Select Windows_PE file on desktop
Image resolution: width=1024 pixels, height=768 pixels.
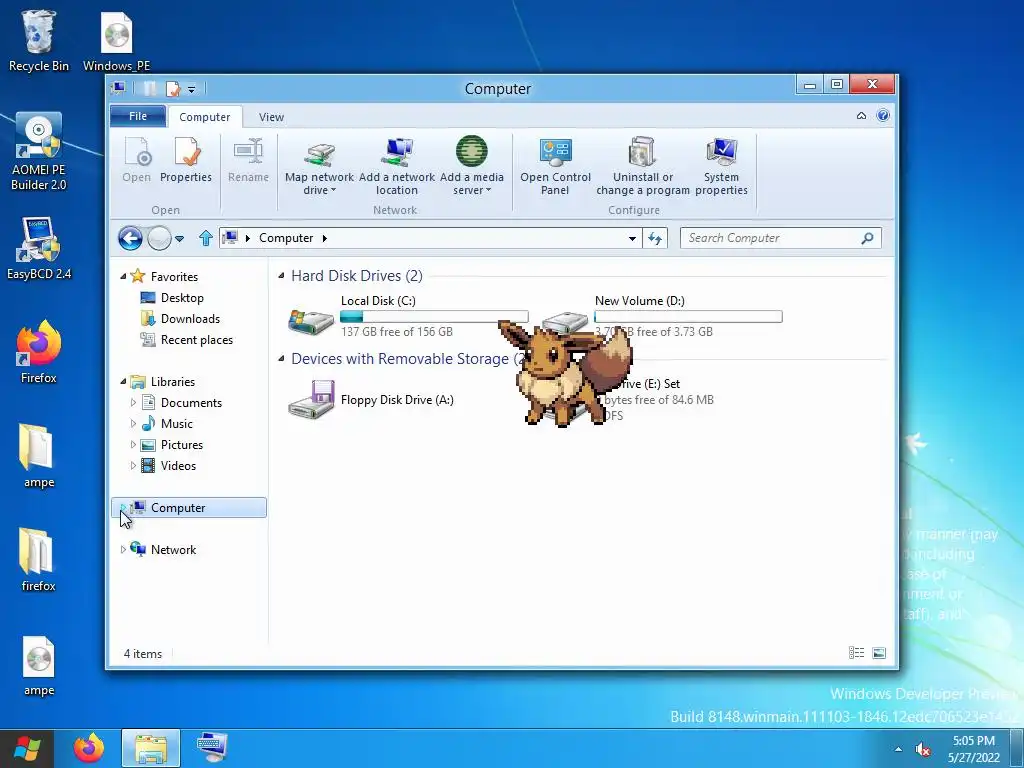[116, 42]
